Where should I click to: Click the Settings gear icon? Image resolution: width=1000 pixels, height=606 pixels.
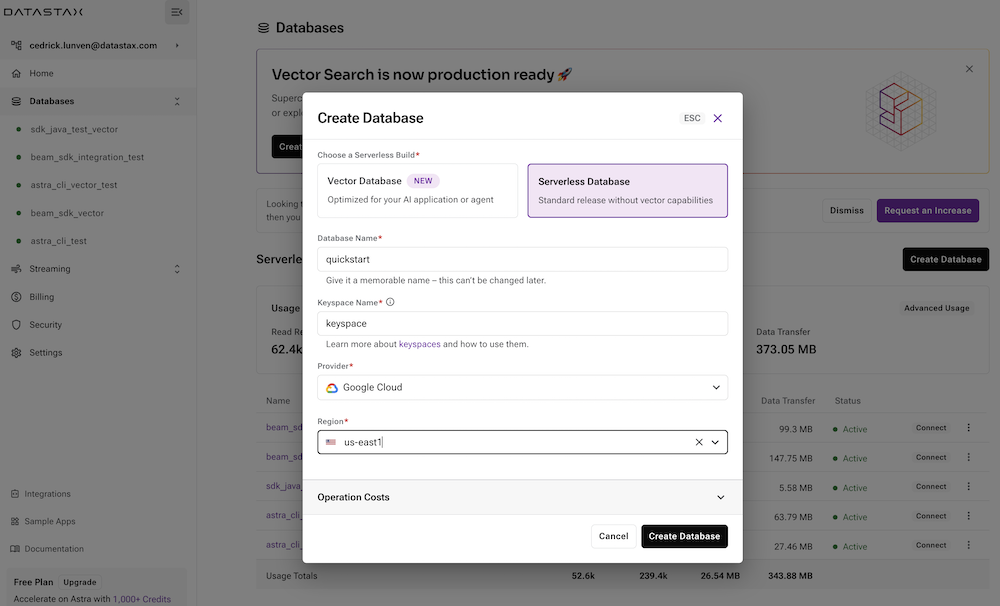coord(16,353)
